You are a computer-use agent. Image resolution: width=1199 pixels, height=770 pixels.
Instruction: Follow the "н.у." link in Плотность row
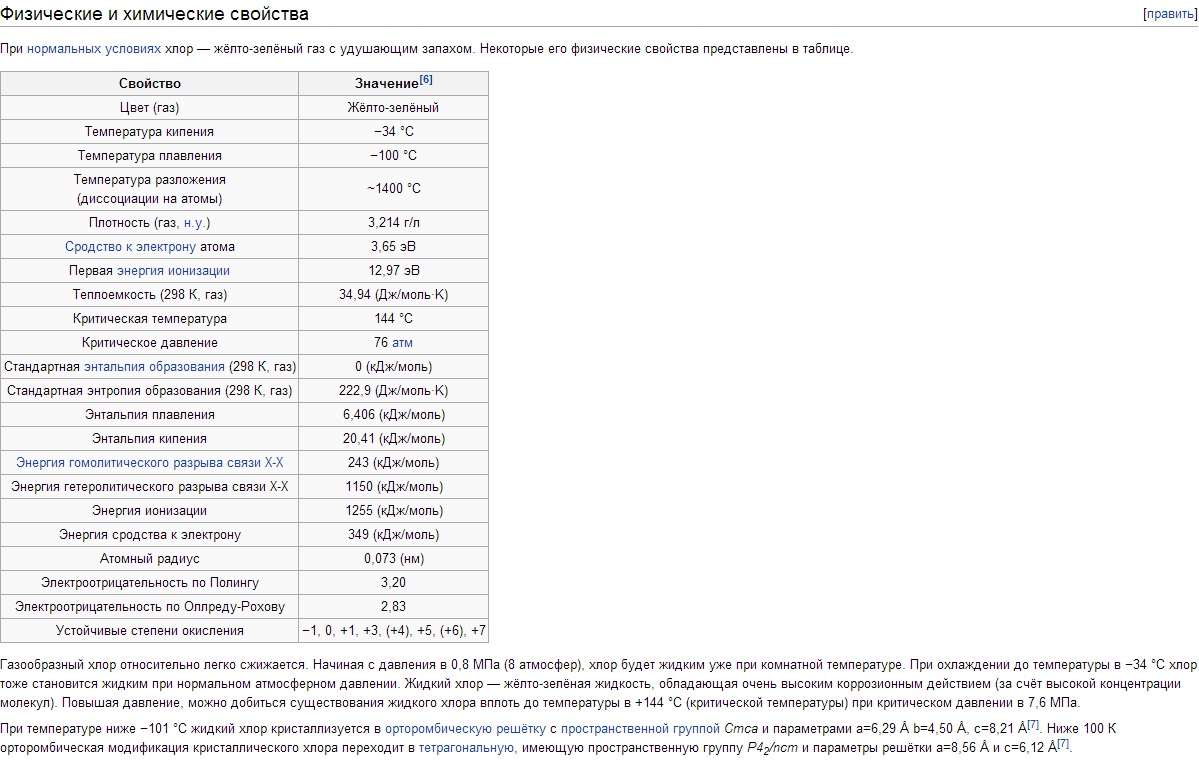194,223
